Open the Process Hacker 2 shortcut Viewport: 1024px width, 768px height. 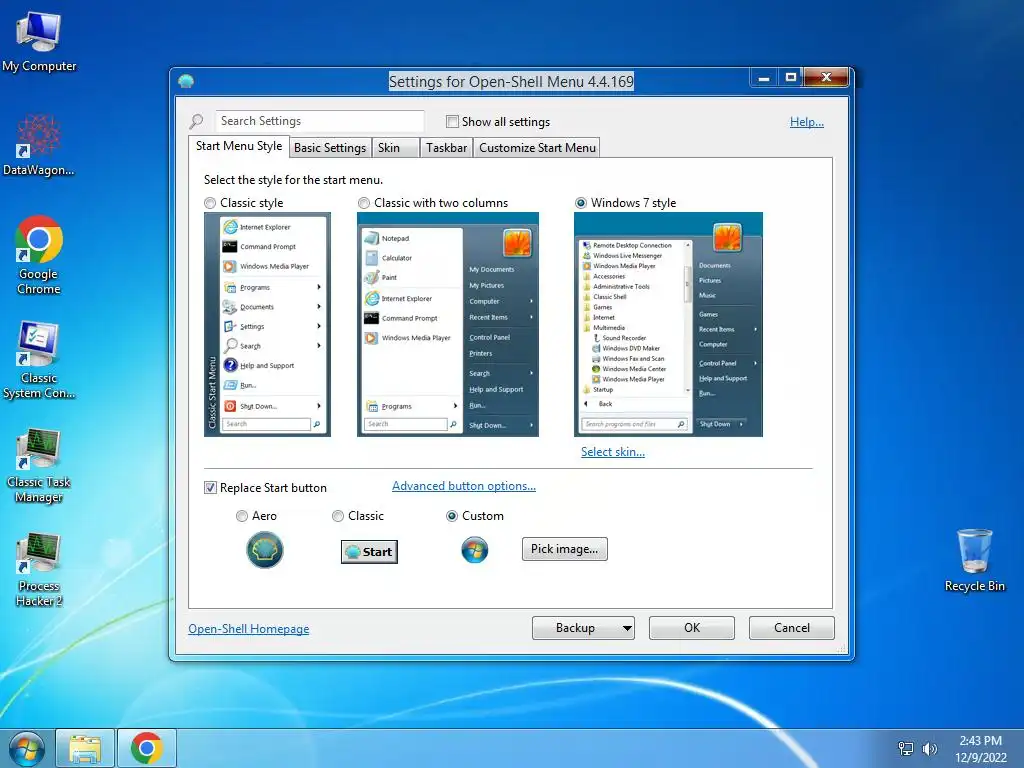[x=39, y=569]
